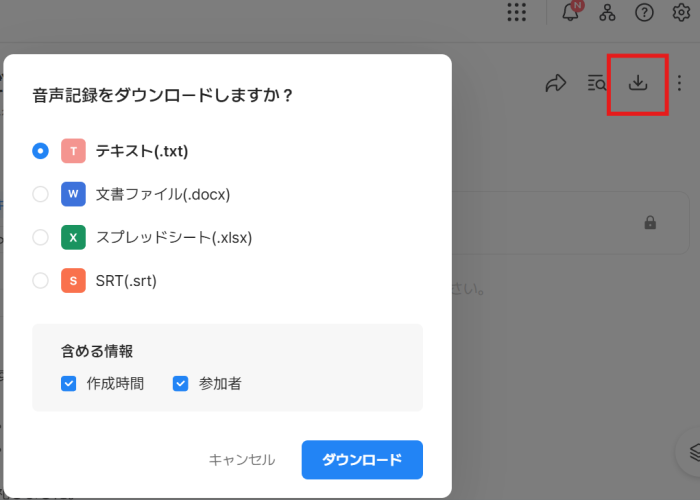Click the search-in-transcript icon

pyautogui.click(x=597, y=83)
